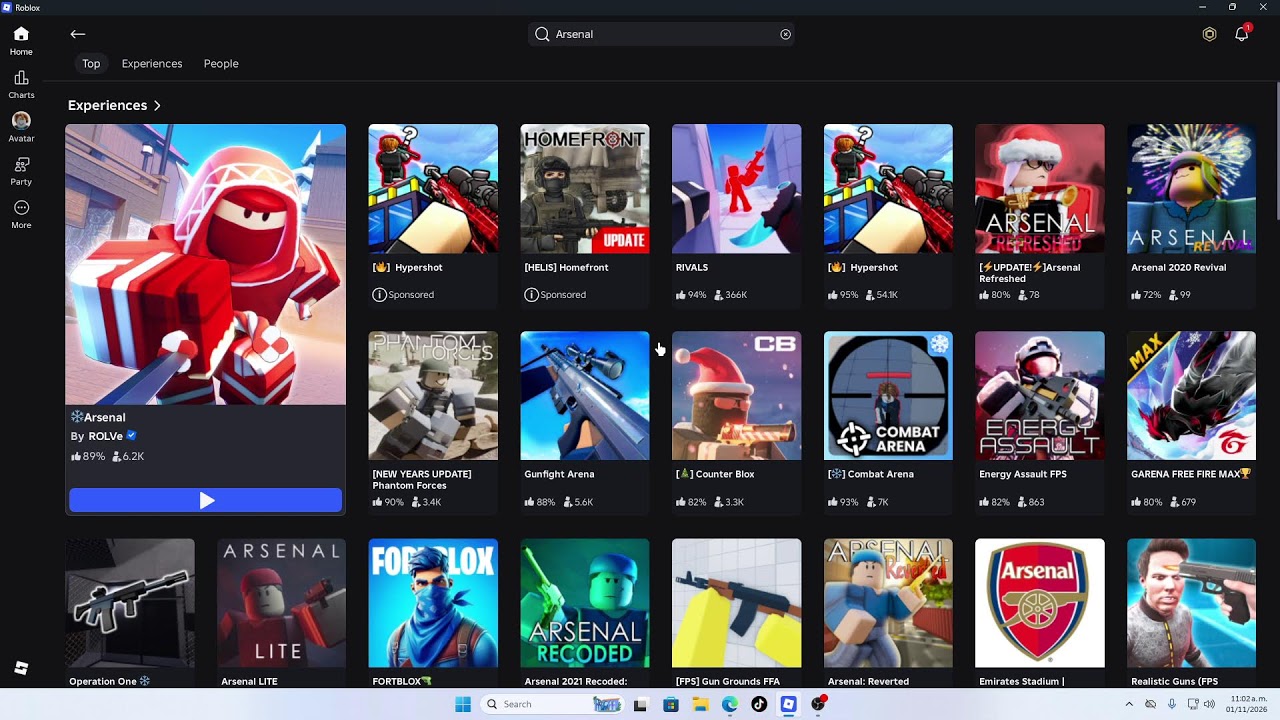This screenshot has height=720, width=1280.
Task: Click the Arsenal search field
Action: pyautogui.click(x=662, y=34)
